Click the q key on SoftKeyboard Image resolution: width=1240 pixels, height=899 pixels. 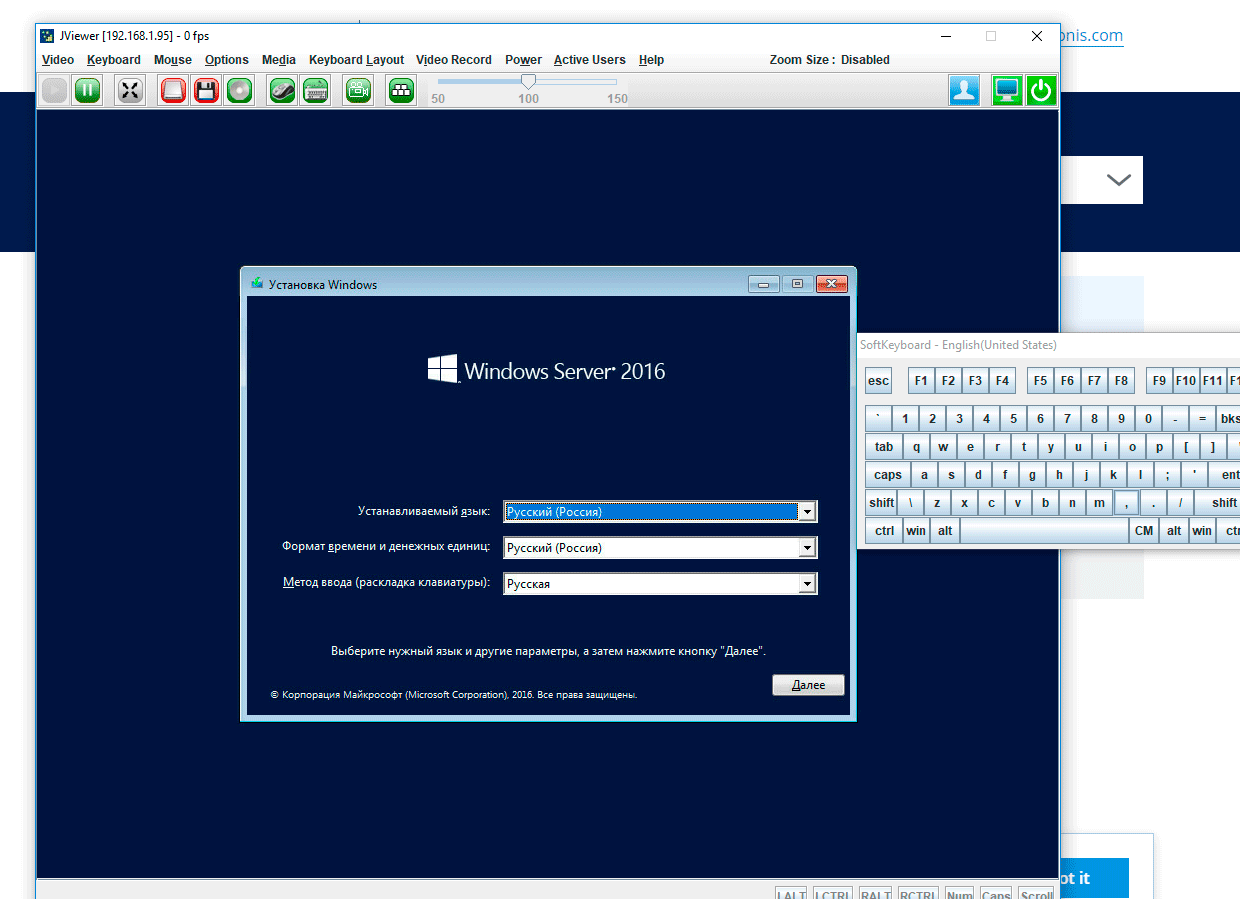click(x=916, y=447)
